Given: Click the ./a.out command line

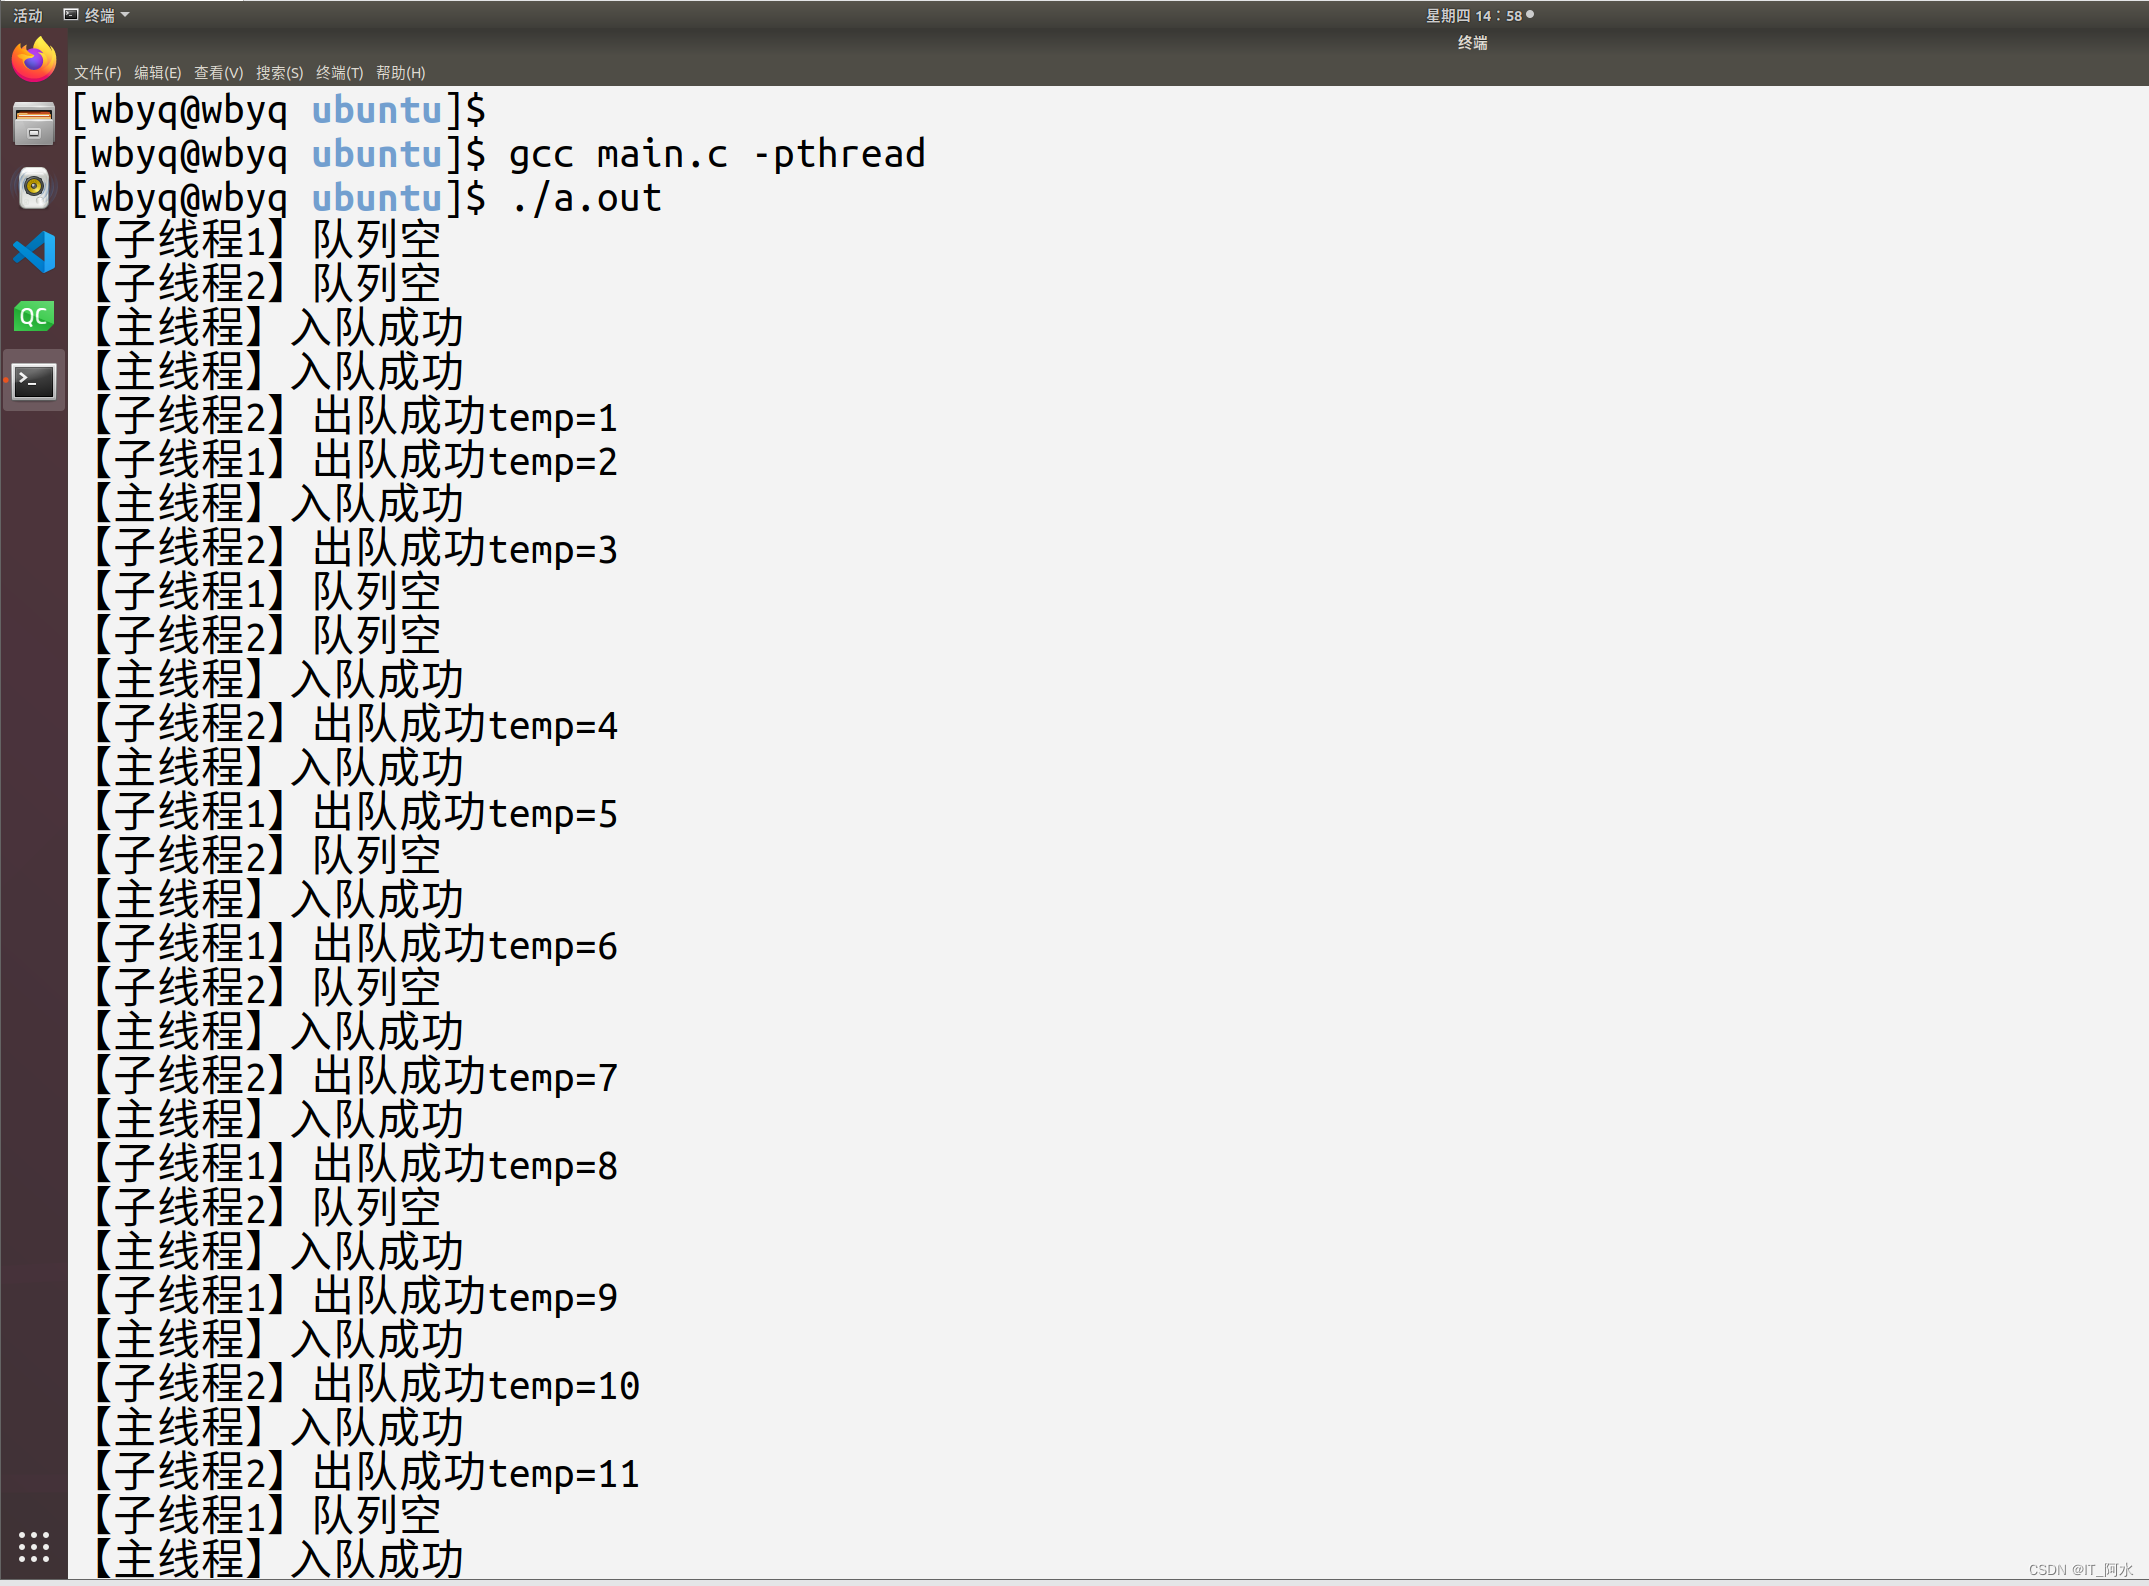Looking at the screenshot, I should (367, 198).
